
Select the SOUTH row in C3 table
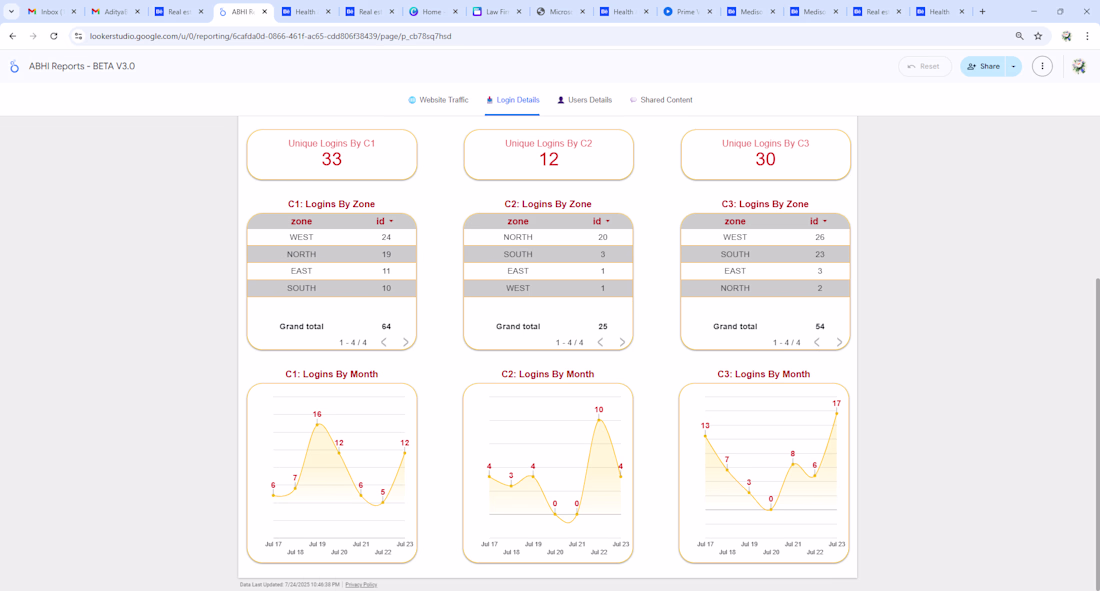(x=765, y=254)
